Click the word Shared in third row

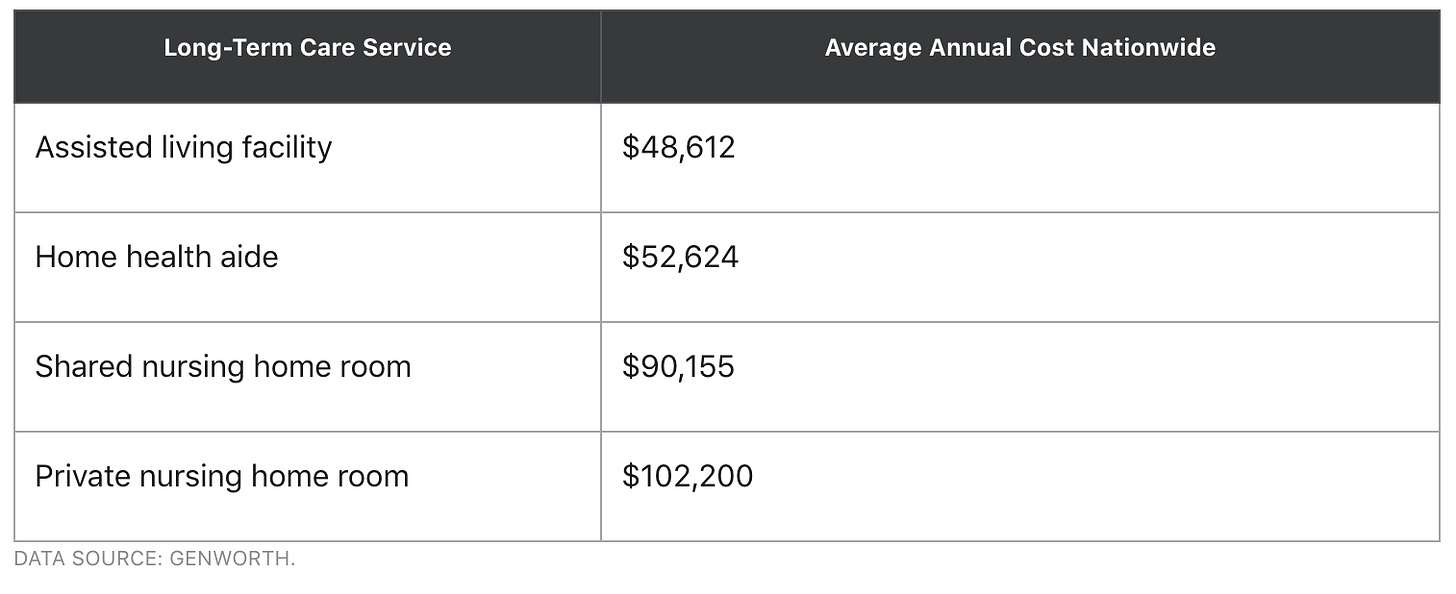83,367
